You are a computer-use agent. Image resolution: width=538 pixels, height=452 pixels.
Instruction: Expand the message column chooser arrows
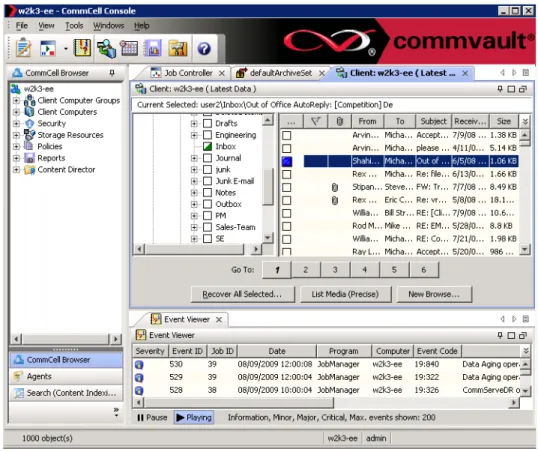(x=525, y=121)
